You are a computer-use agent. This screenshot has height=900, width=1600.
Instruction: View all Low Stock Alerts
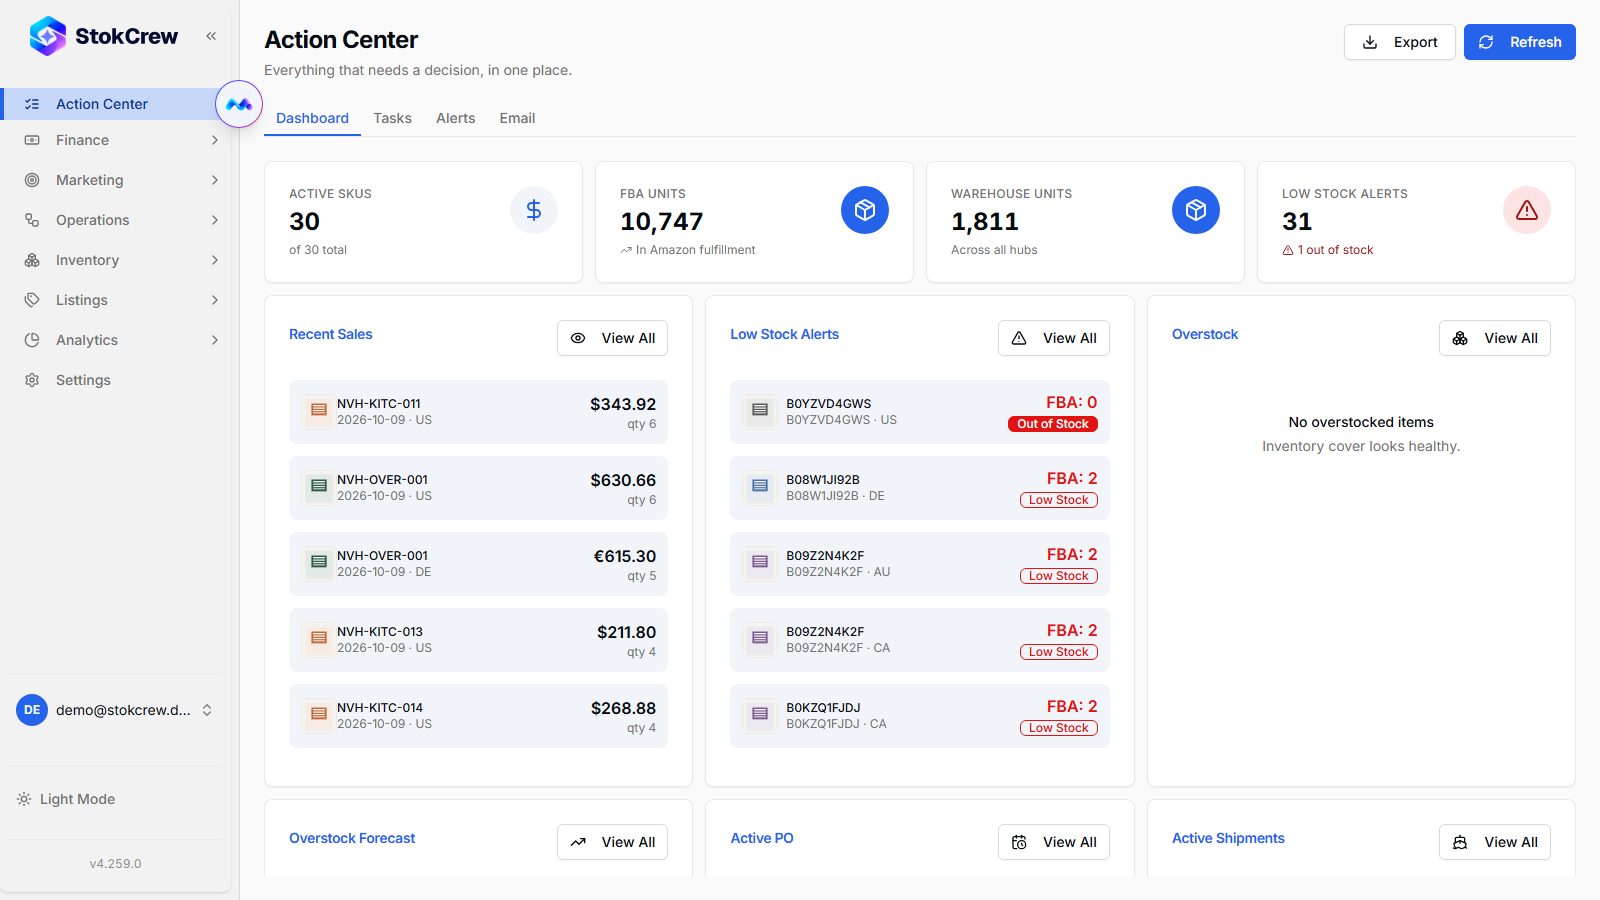point(1053,338)
